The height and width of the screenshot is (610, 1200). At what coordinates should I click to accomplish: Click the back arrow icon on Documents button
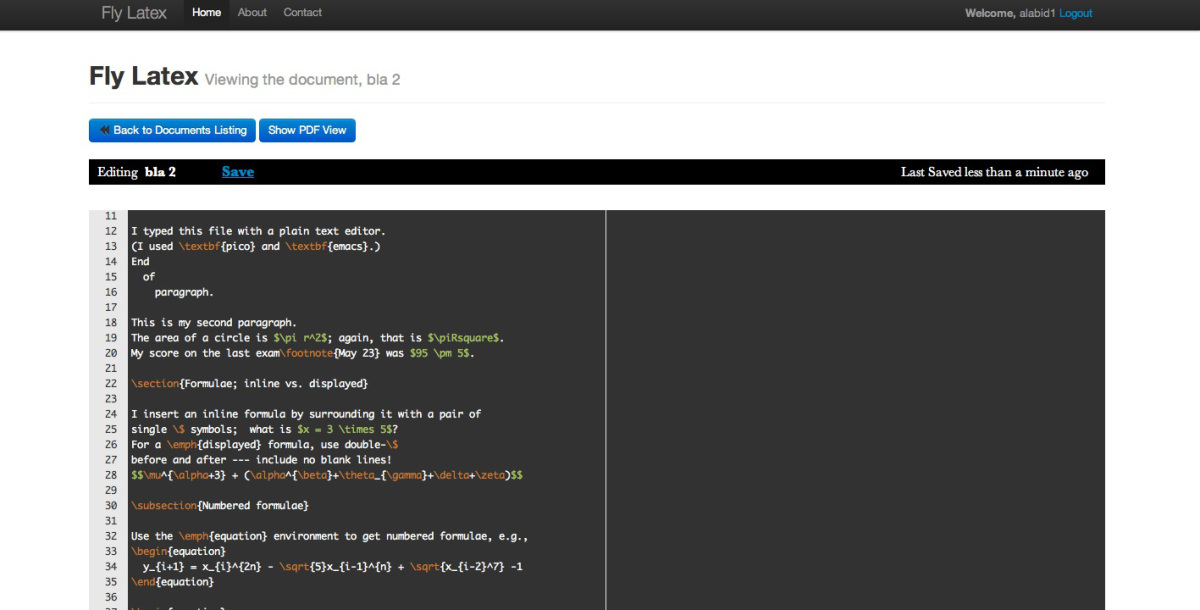click(x=104, y=130)
